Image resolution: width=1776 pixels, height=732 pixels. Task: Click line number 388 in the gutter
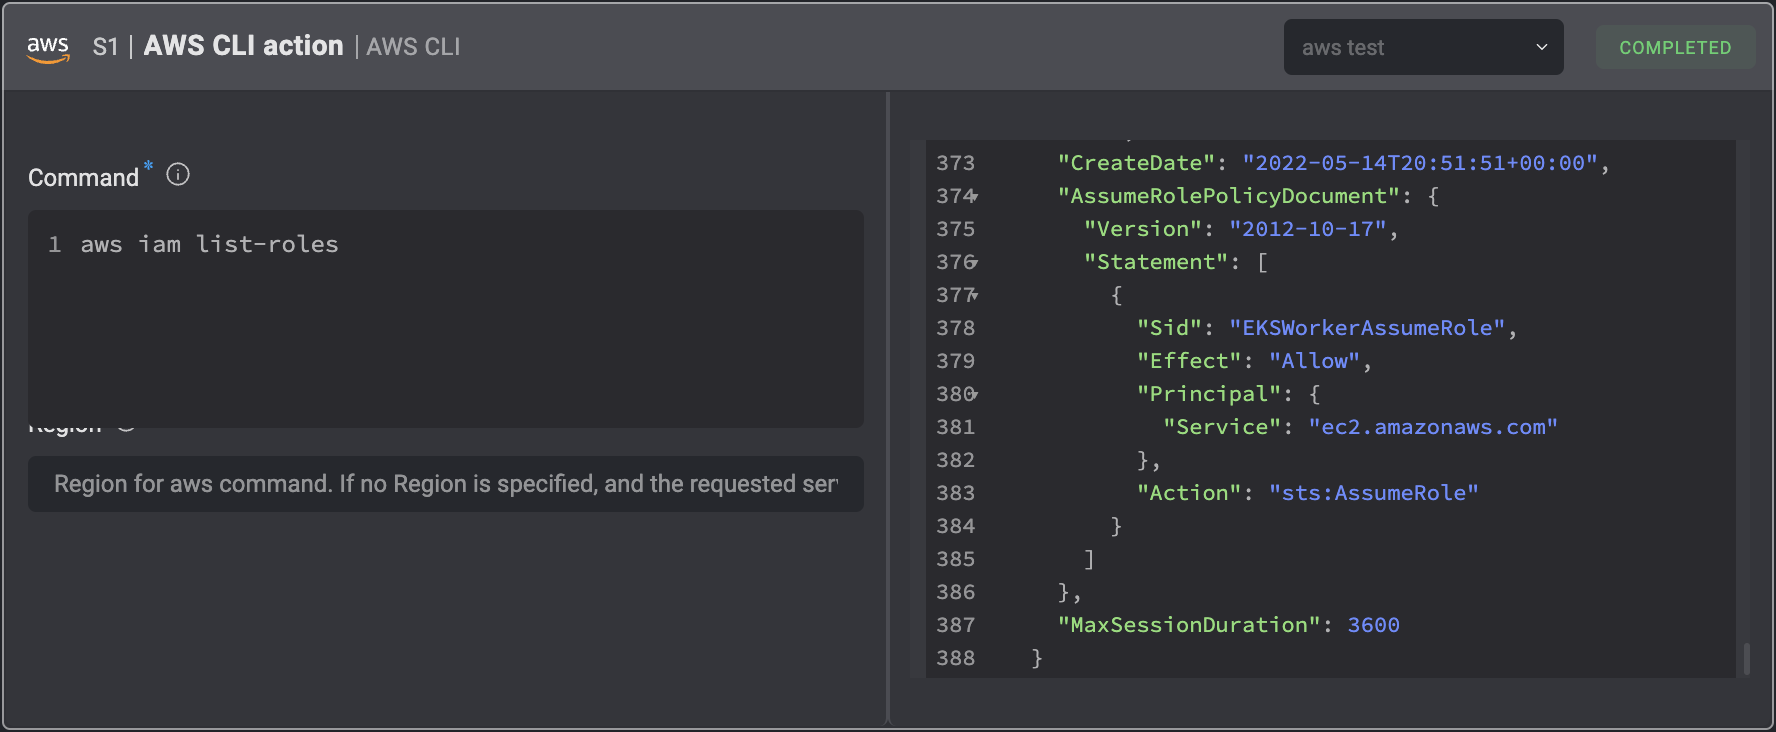[955, 658]
